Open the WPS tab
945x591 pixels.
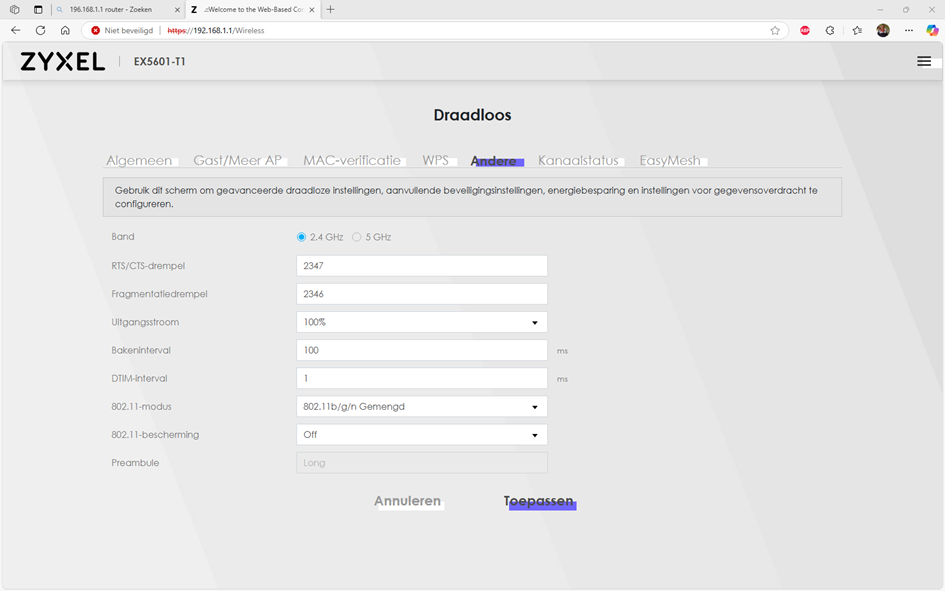(435, 160)
